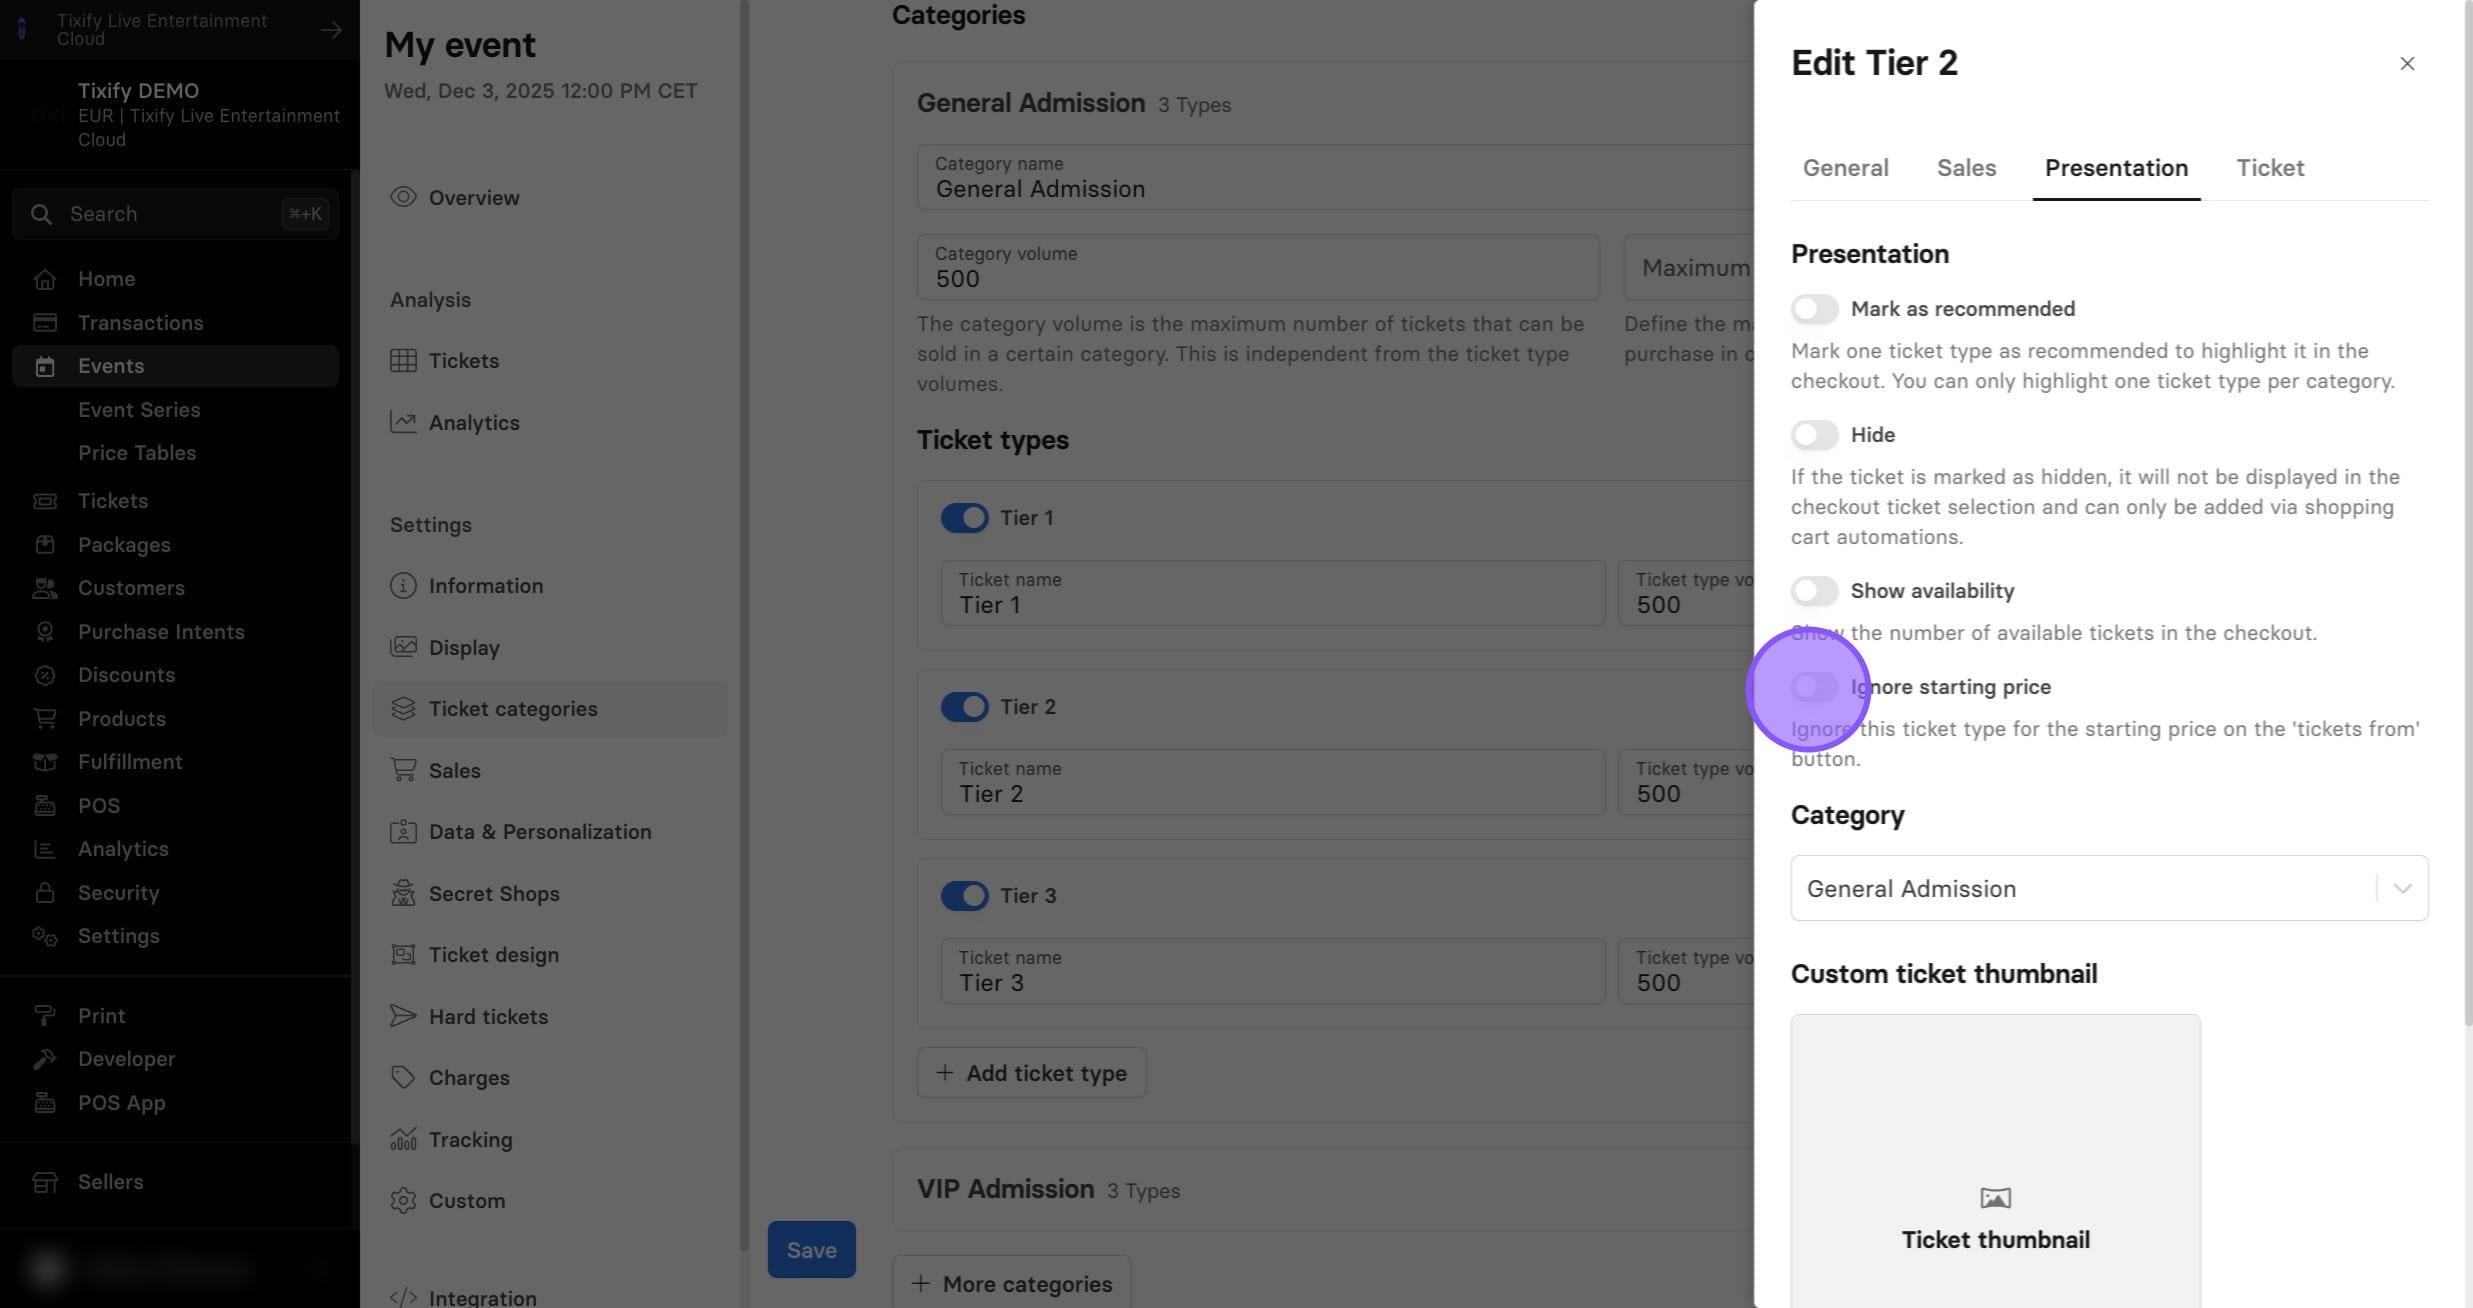The width and height of the screenshot is (2473, 1308).
Task: Click the Print printer icon
Action: pos(44,1016)
